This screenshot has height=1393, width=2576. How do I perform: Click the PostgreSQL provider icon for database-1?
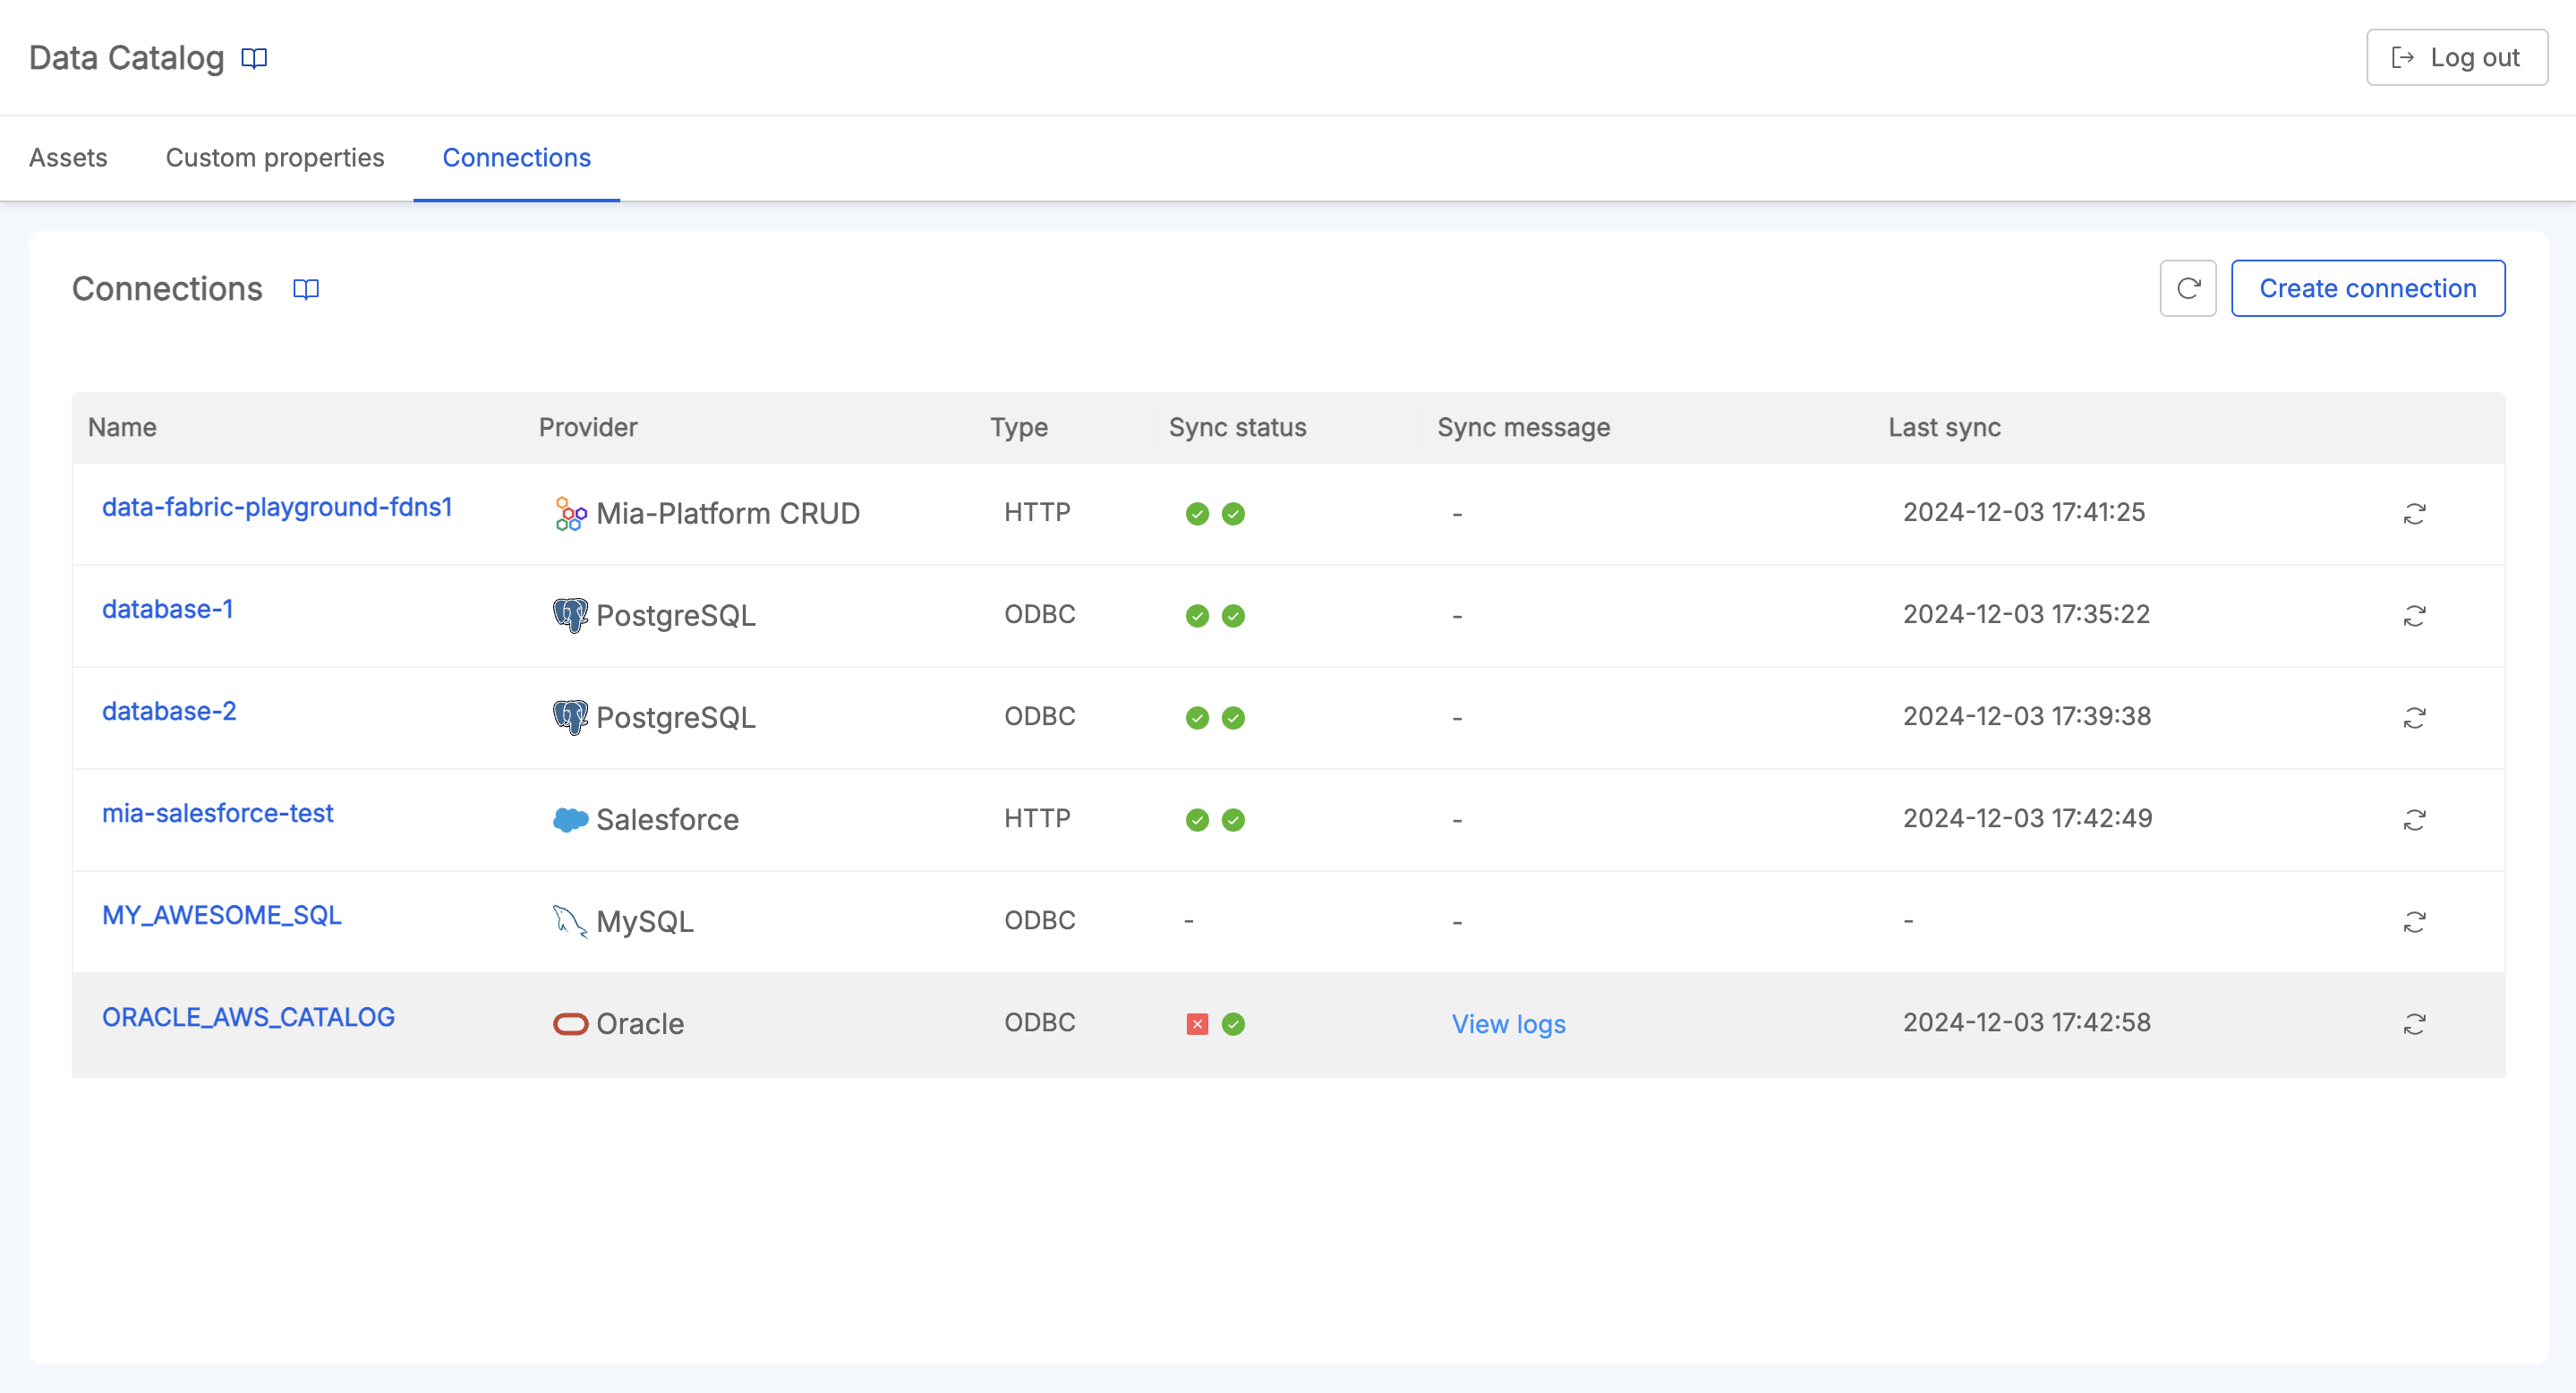point(570,615)
